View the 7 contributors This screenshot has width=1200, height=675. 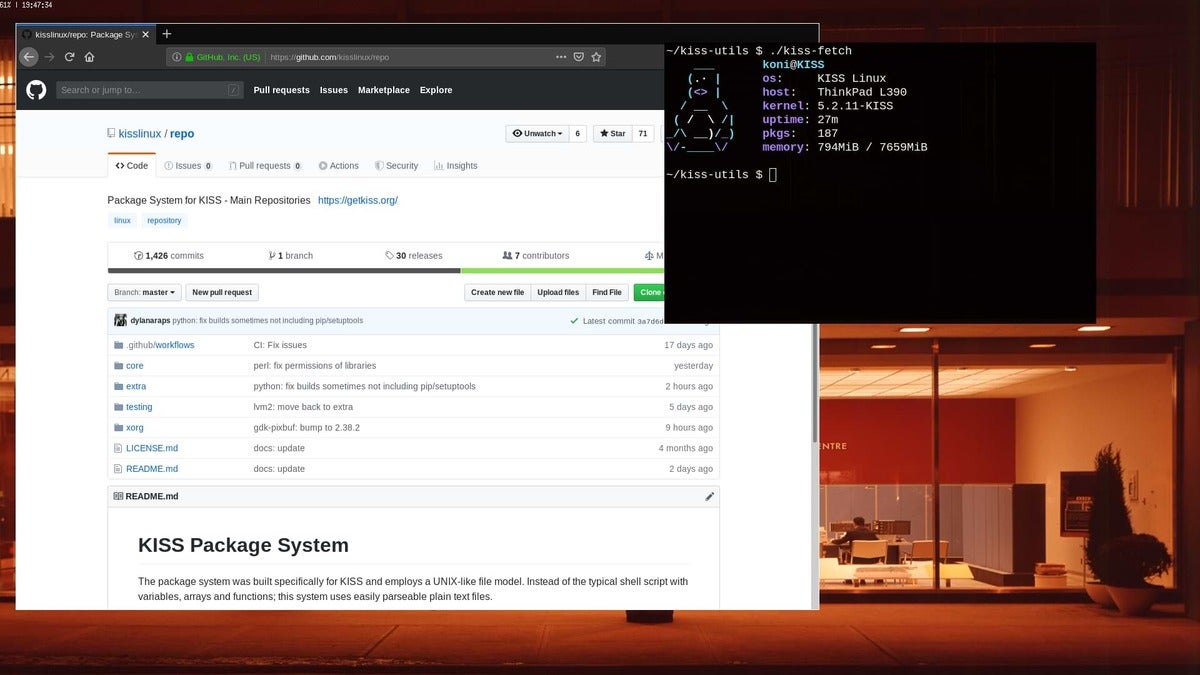point(536,256)
